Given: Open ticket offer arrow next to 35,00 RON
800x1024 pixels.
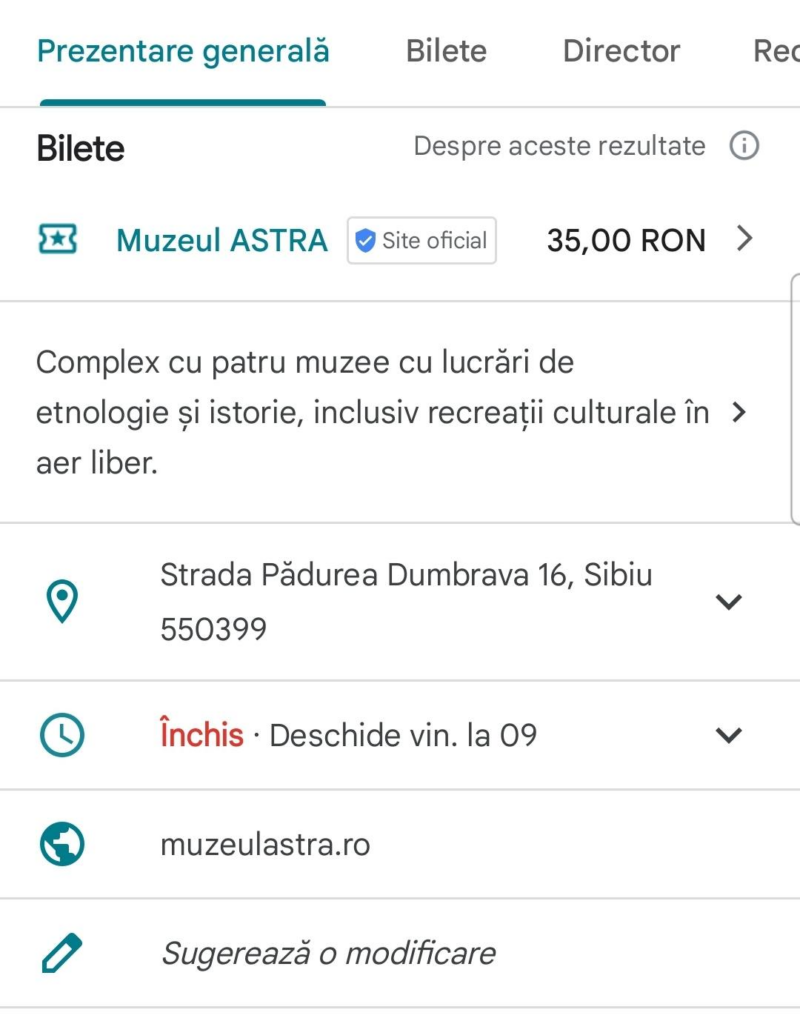Looking at the screenshot, I should [743, 240].
